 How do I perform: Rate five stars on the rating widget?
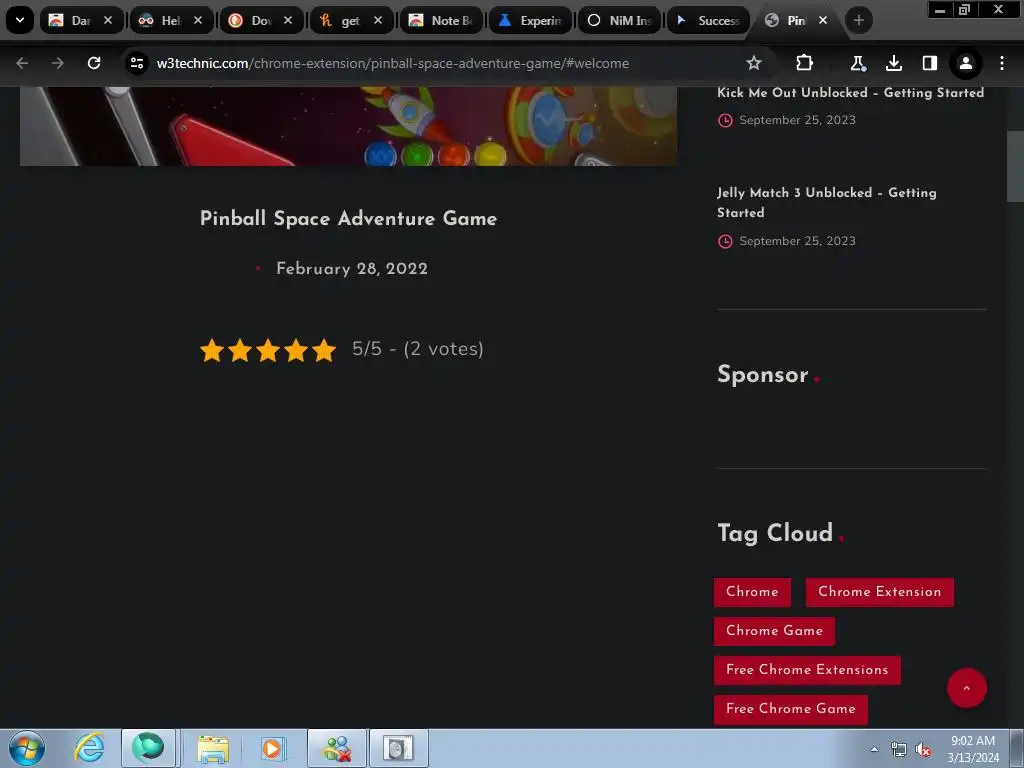tap(324, 350)
